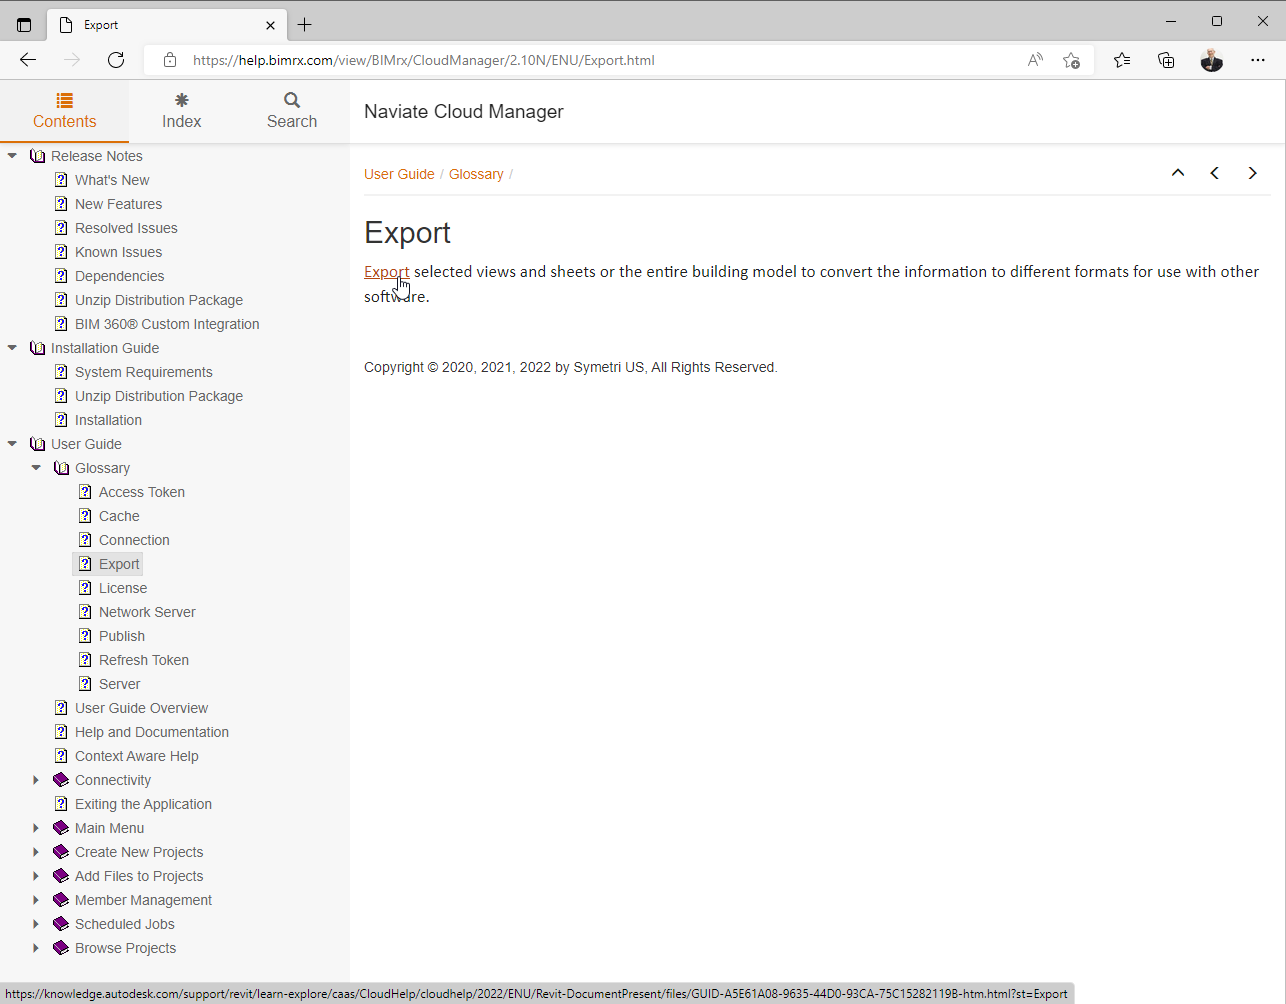The width and height of the screenshot is (1286, 1004).
Task: Open the Dependencies topic
Action: (x=119, y=276)
